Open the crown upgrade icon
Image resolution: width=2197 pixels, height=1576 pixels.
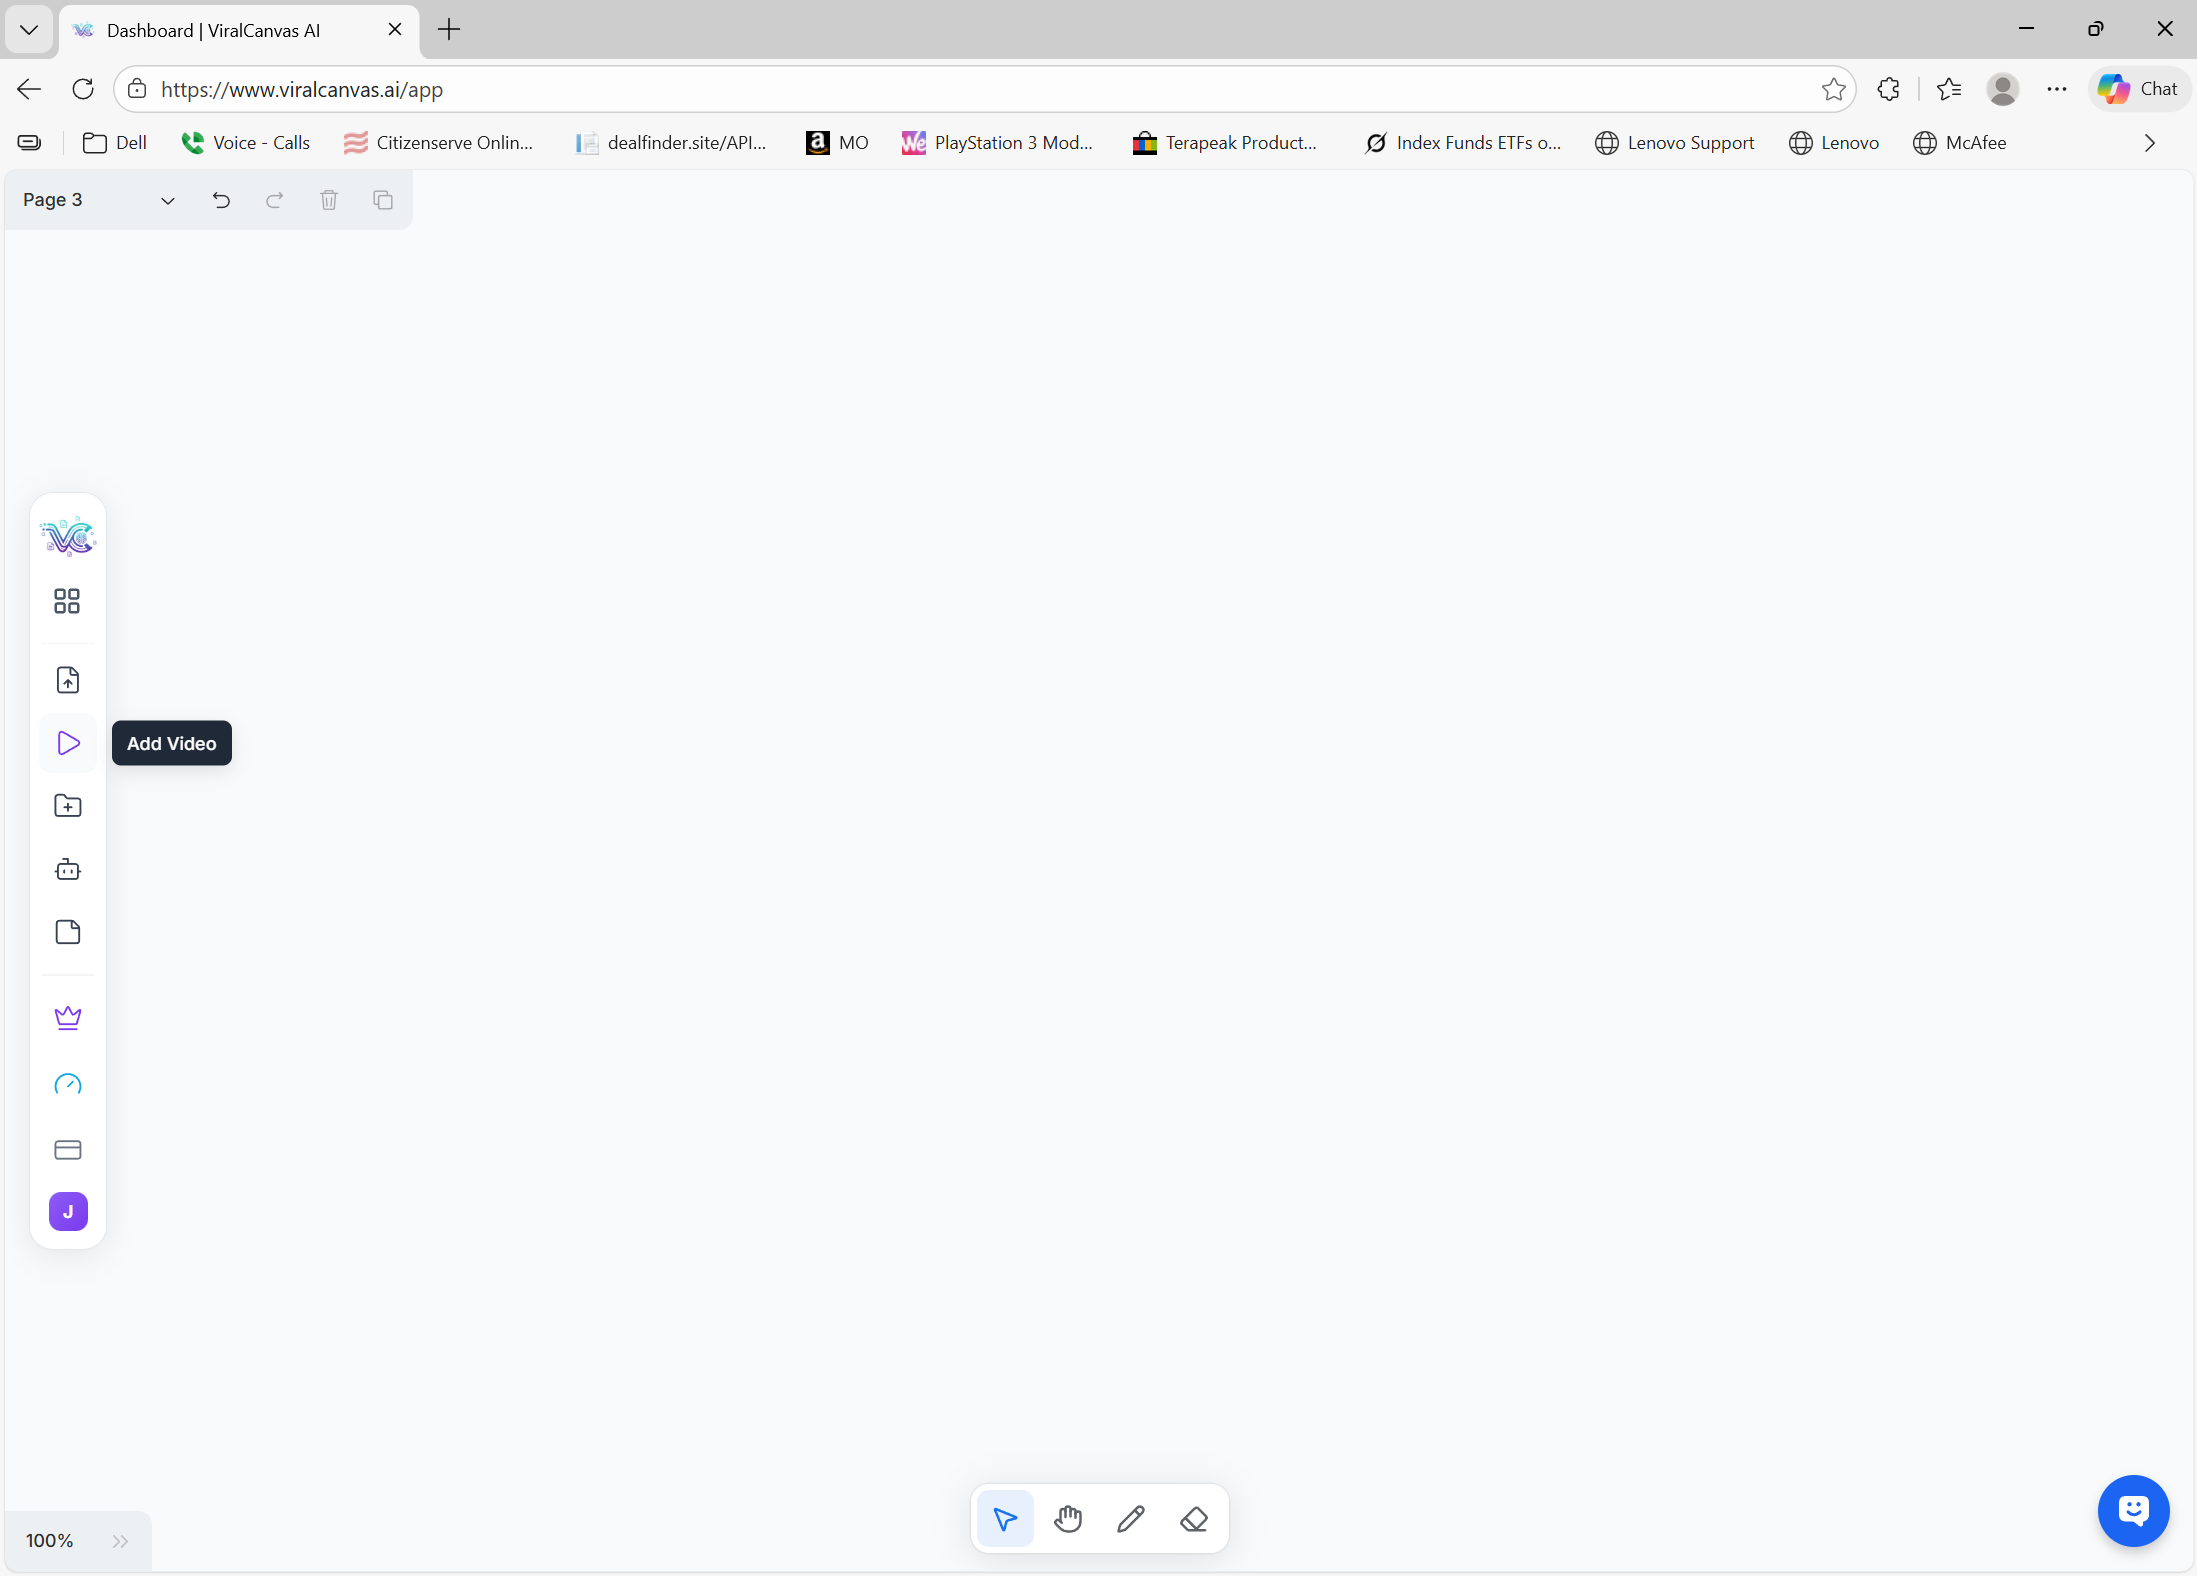point(68,1017)
